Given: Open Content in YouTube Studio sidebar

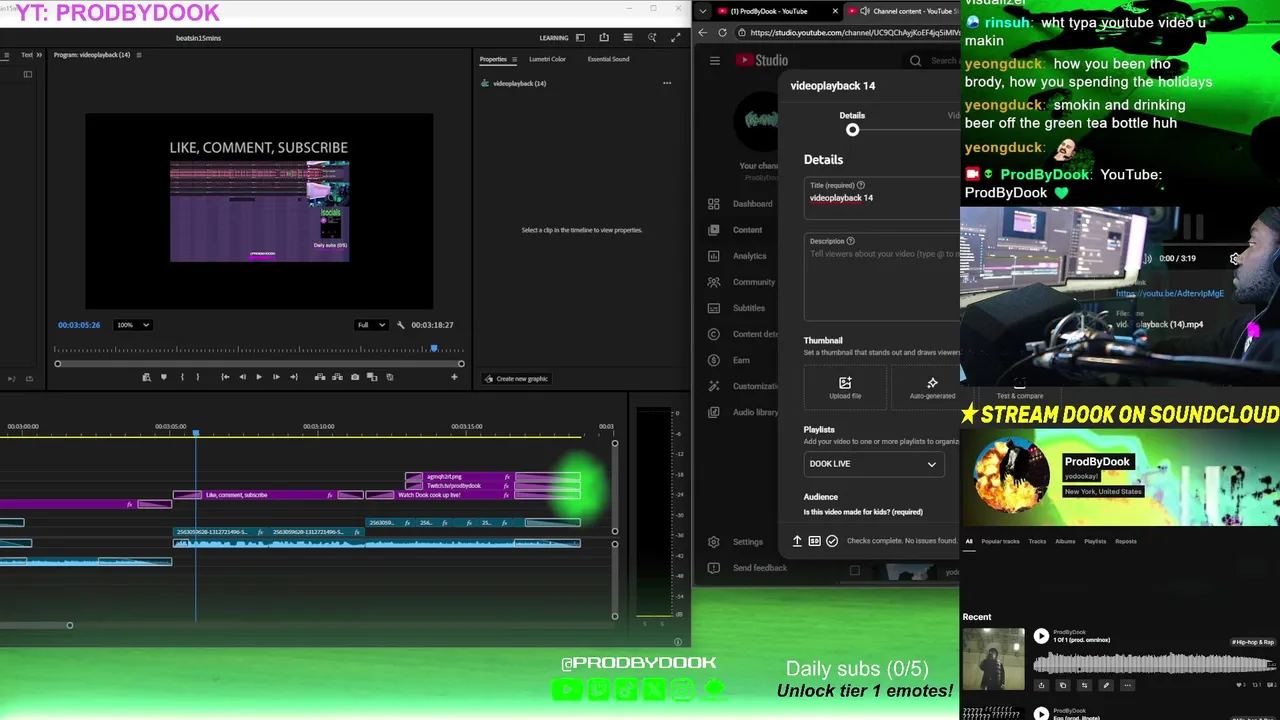Looking at the screenshot, I should pos(736,230).
